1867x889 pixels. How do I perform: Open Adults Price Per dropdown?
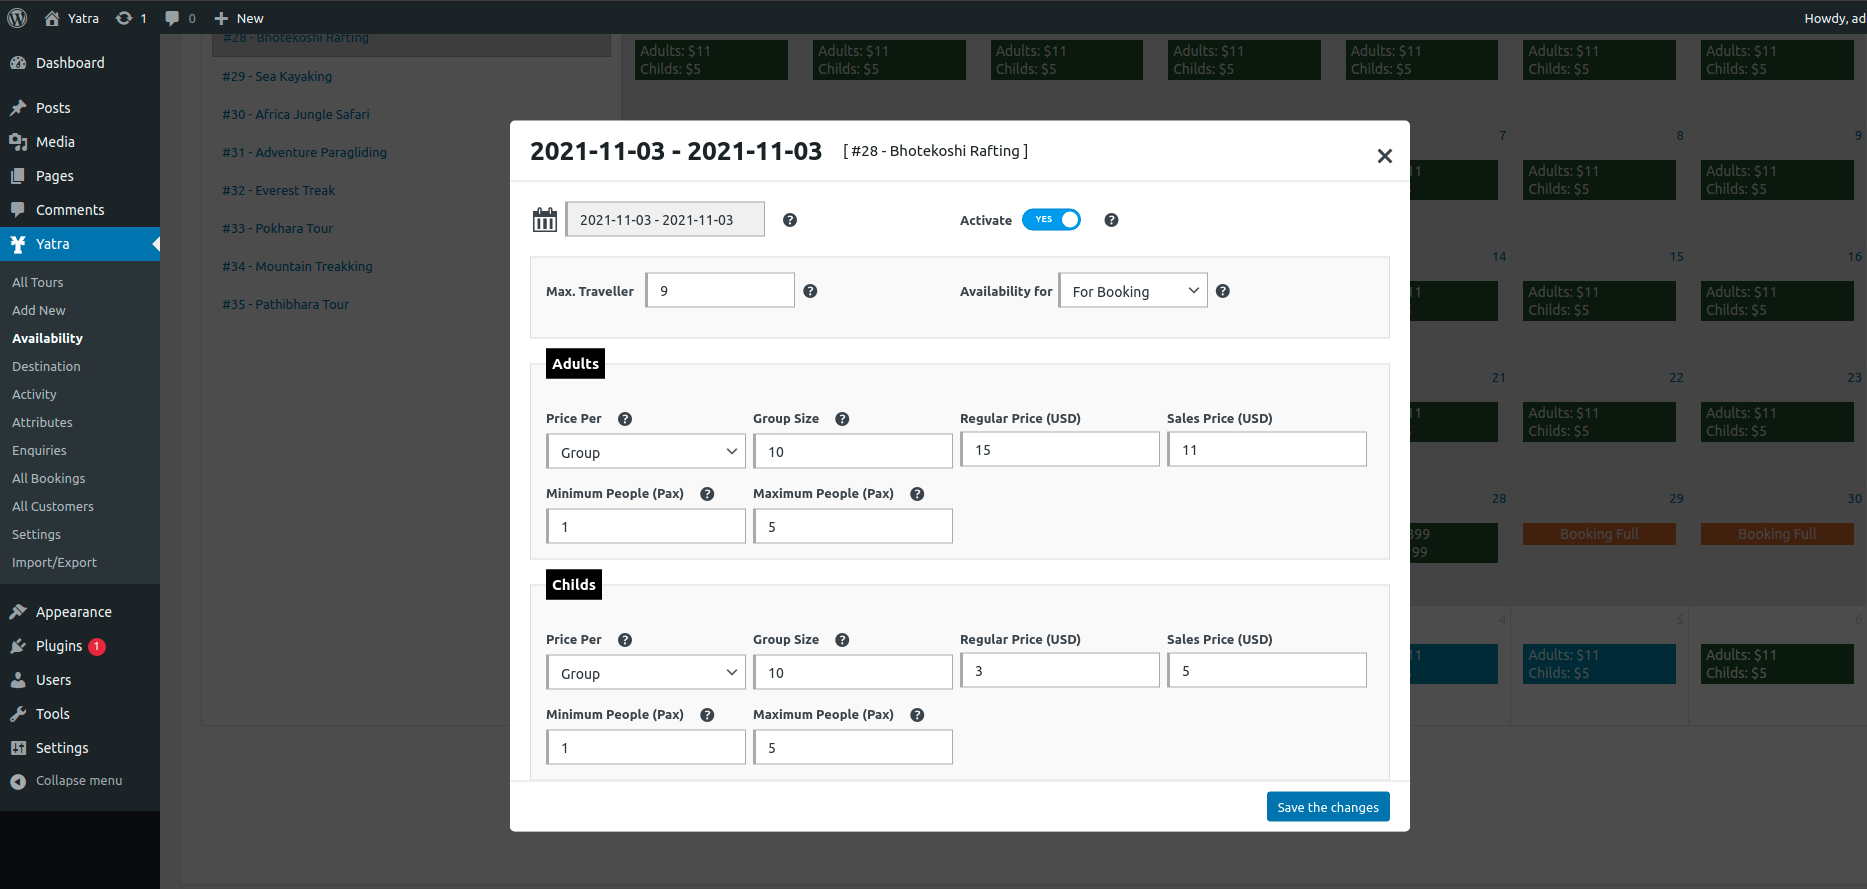(646, 452)
